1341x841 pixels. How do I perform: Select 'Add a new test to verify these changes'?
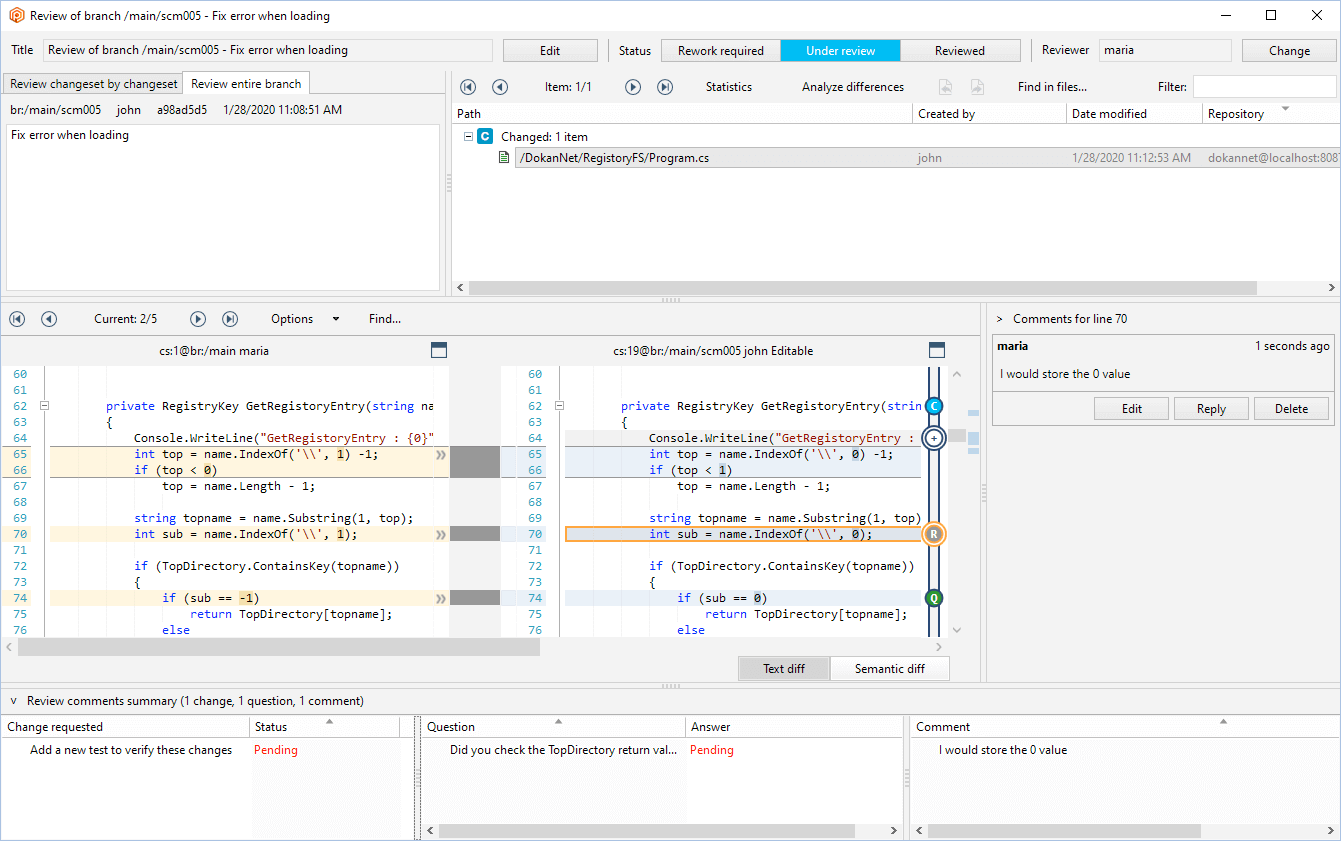click(131, 750)
